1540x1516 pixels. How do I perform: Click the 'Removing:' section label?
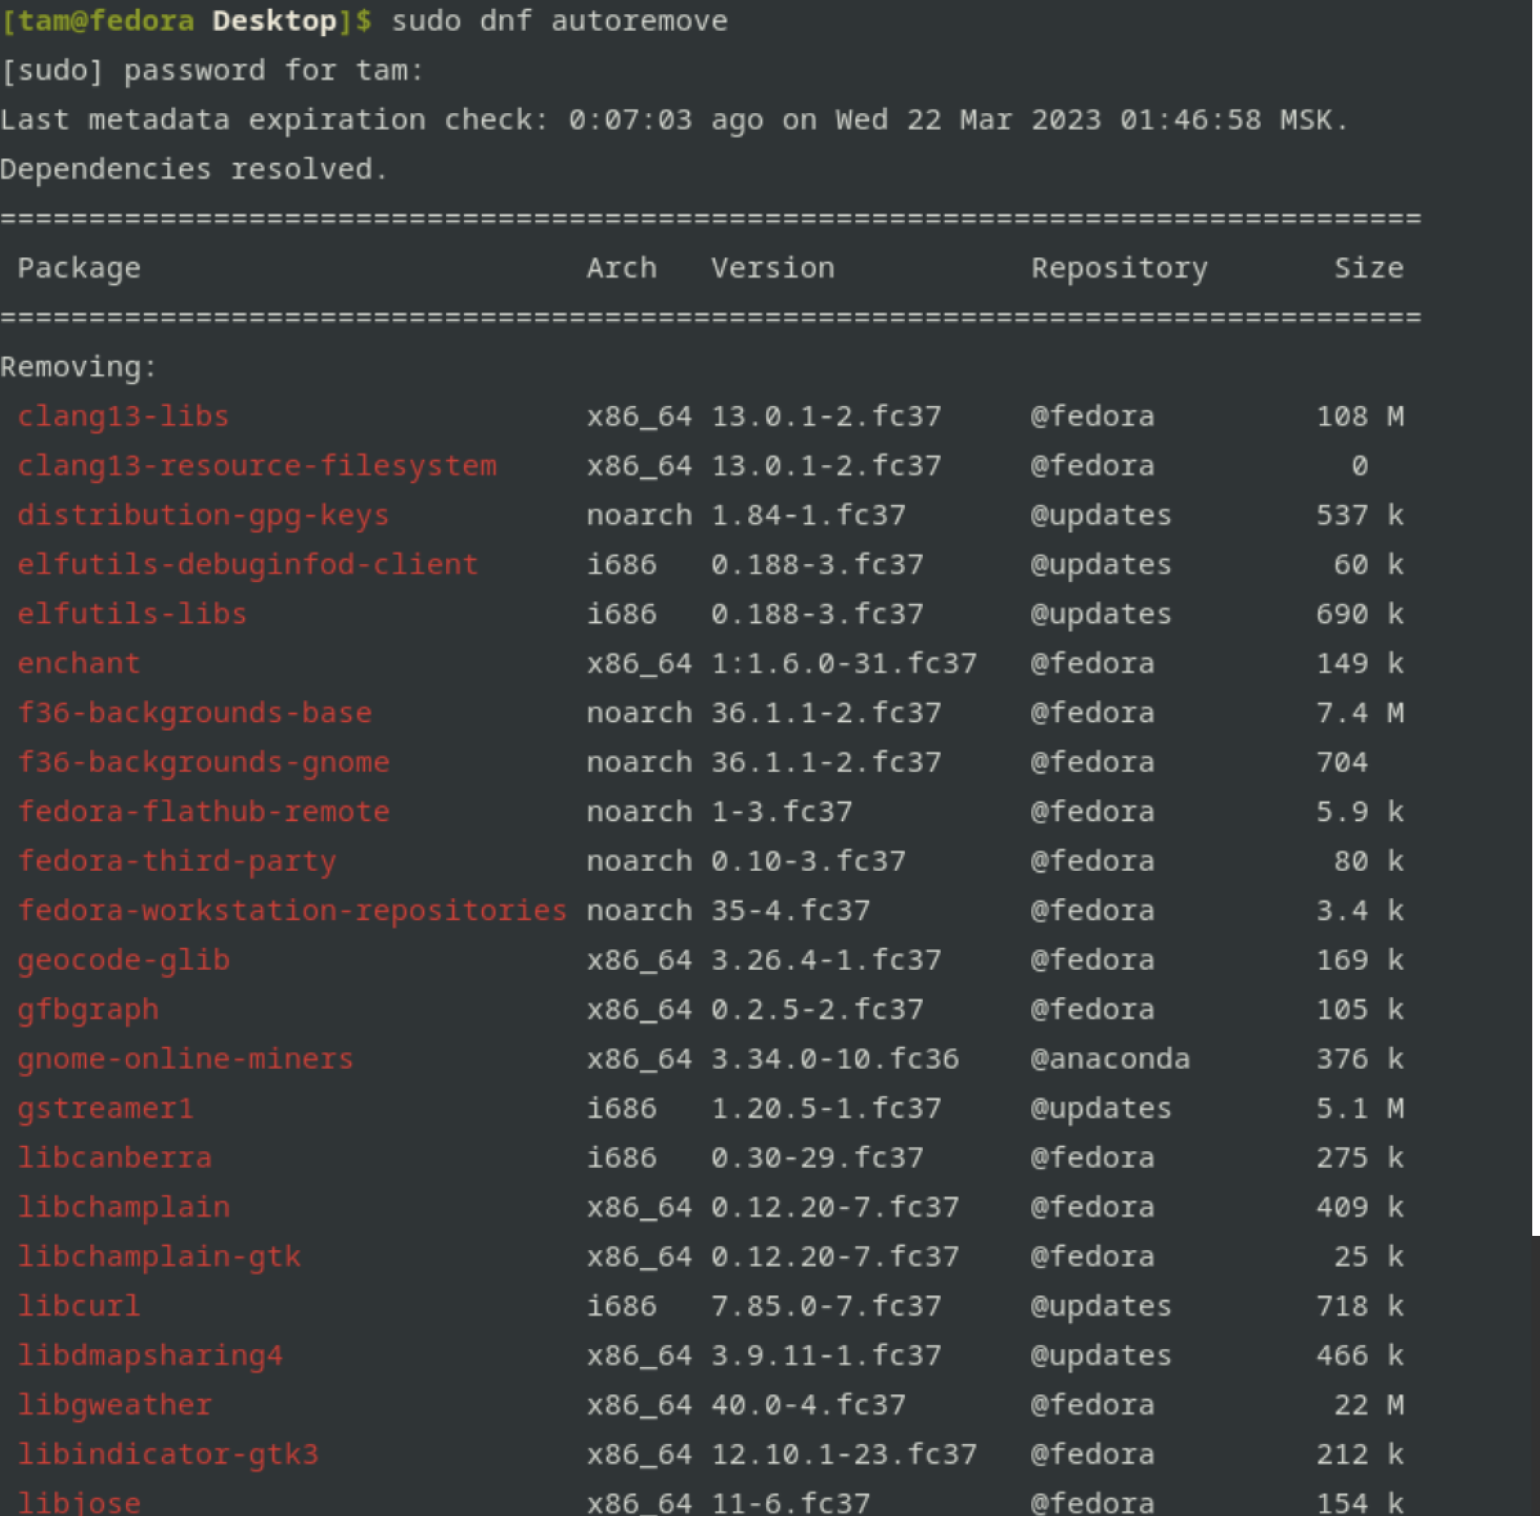click(79, 367)
